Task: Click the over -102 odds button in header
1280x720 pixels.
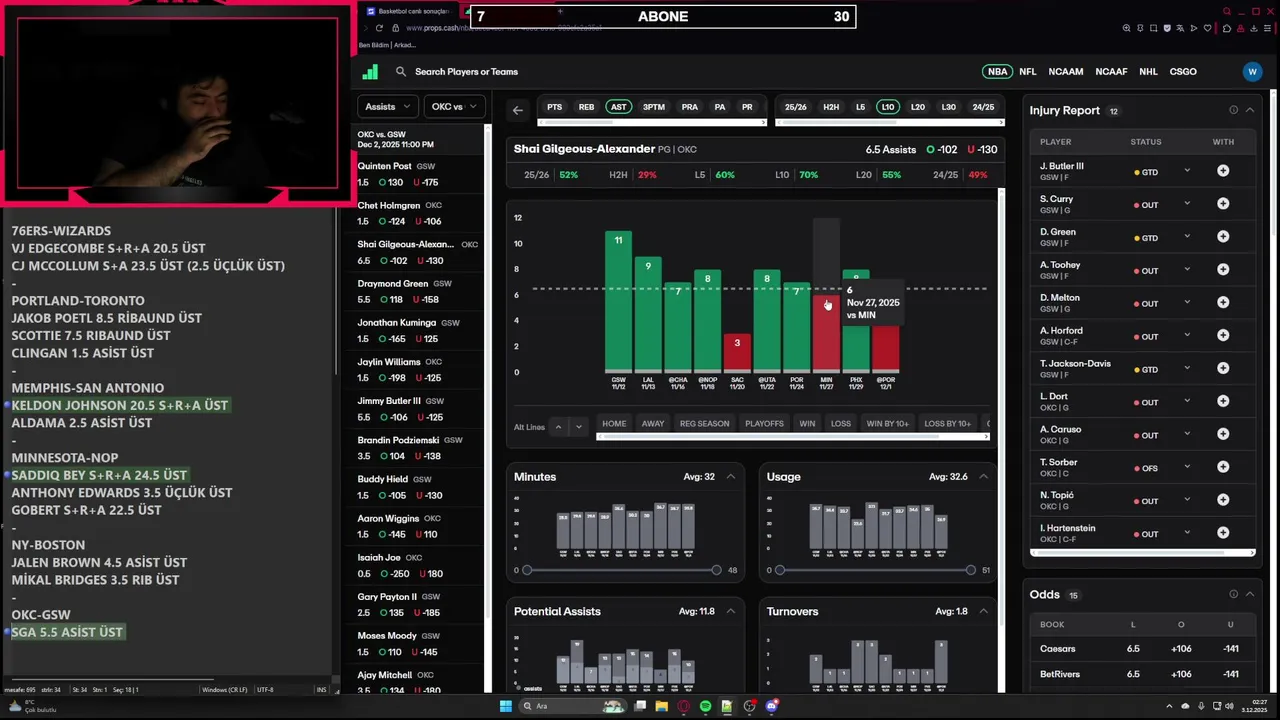Action: pos(942,149)
